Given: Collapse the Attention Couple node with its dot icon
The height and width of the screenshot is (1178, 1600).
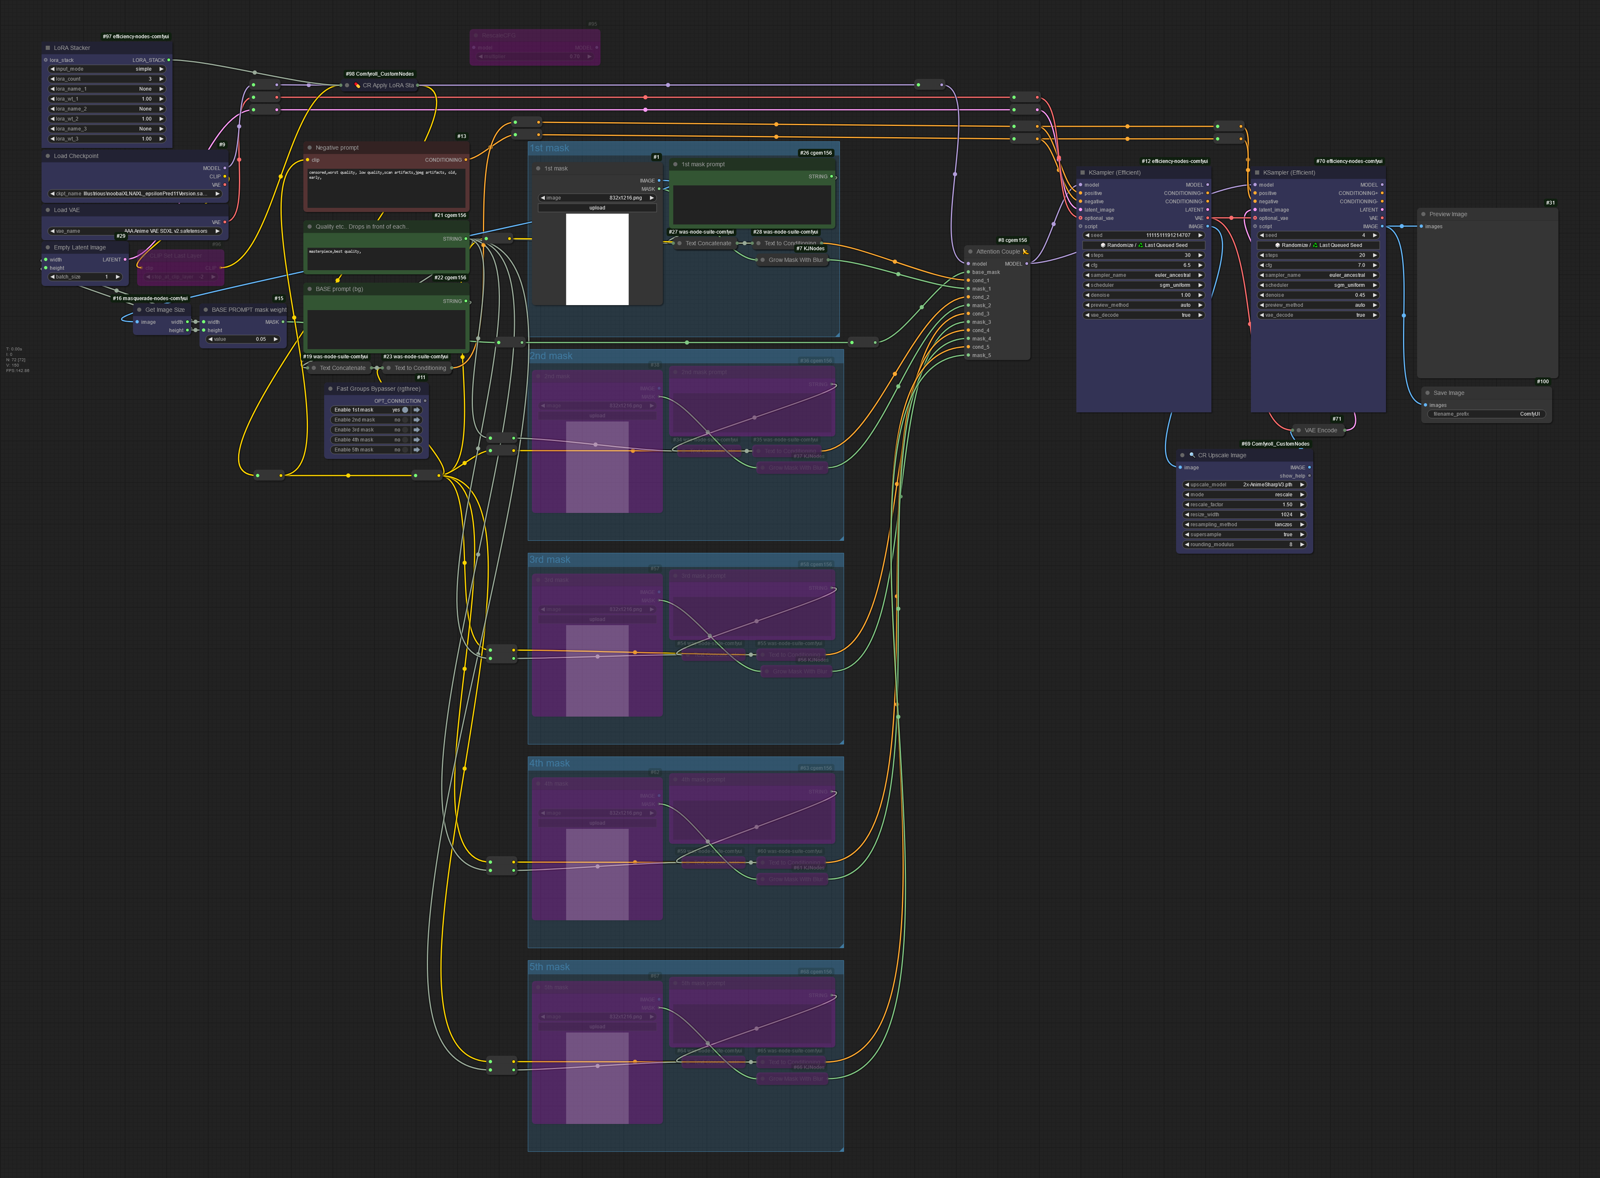Looking at the screenshot, I should 968,250.
